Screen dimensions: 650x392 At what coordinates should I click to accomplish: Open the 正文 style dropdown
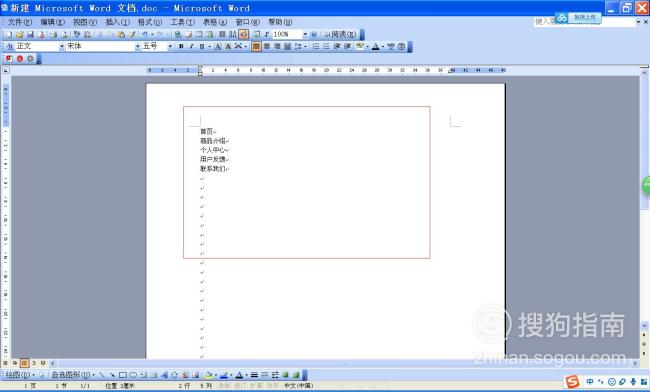pos(62,46)
